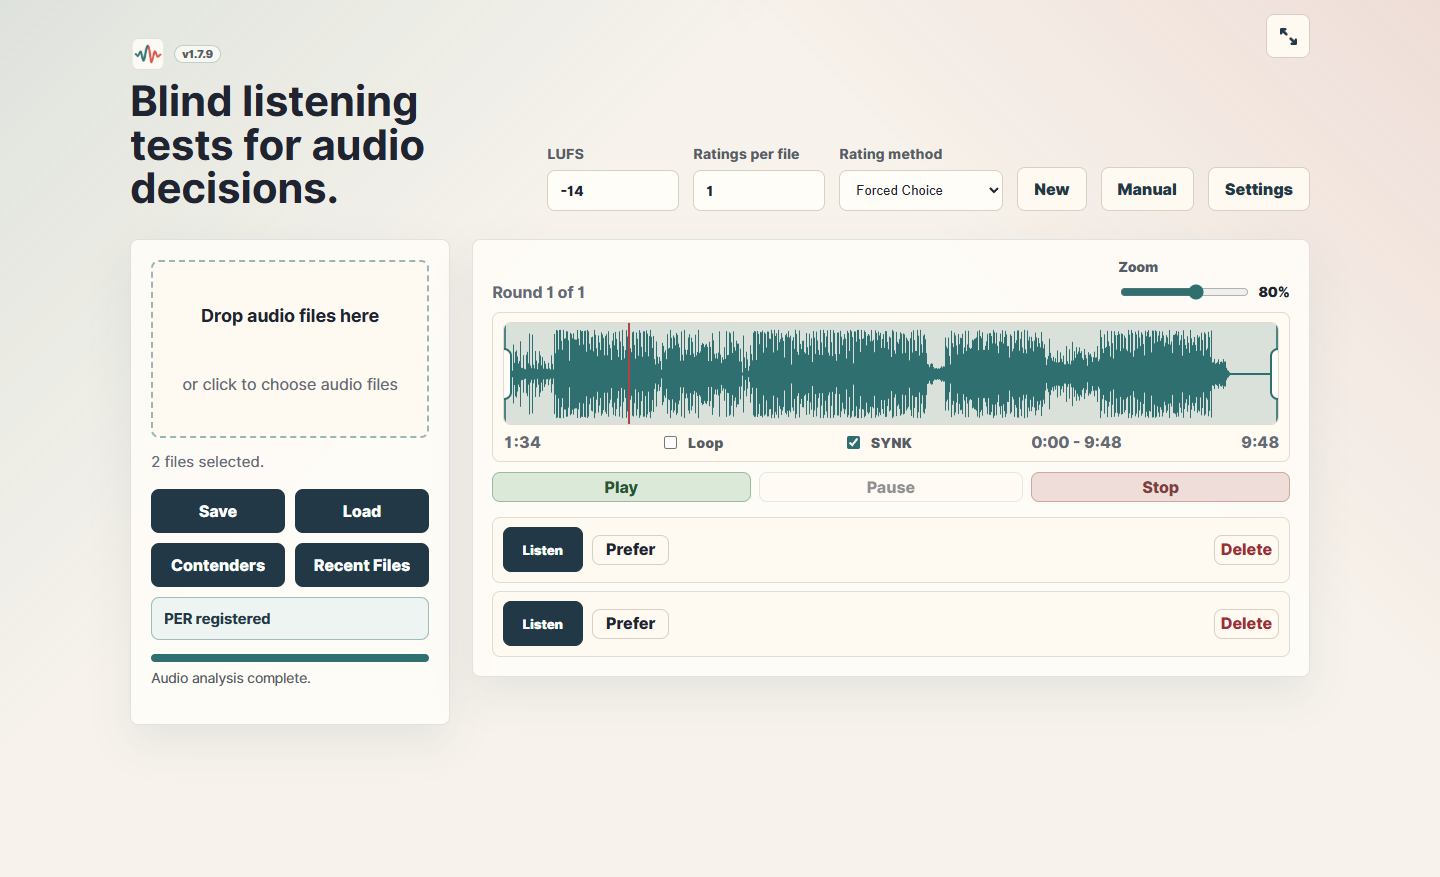This screenshot has height=877, width=1440.
Task: Click the 0:00 - 9:48 range text
Action: click(1076, 442)
